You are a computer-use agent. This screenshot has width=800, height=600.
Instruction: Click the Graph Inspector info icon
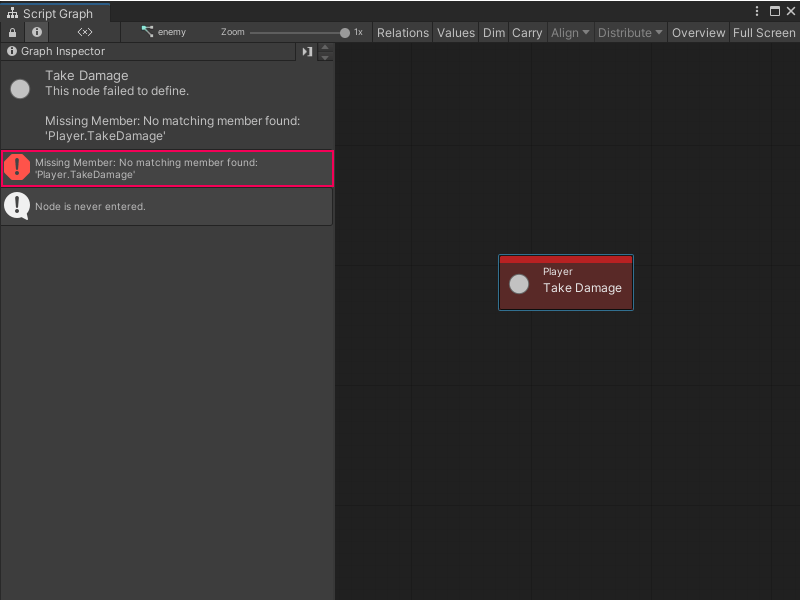pos(11,51)
